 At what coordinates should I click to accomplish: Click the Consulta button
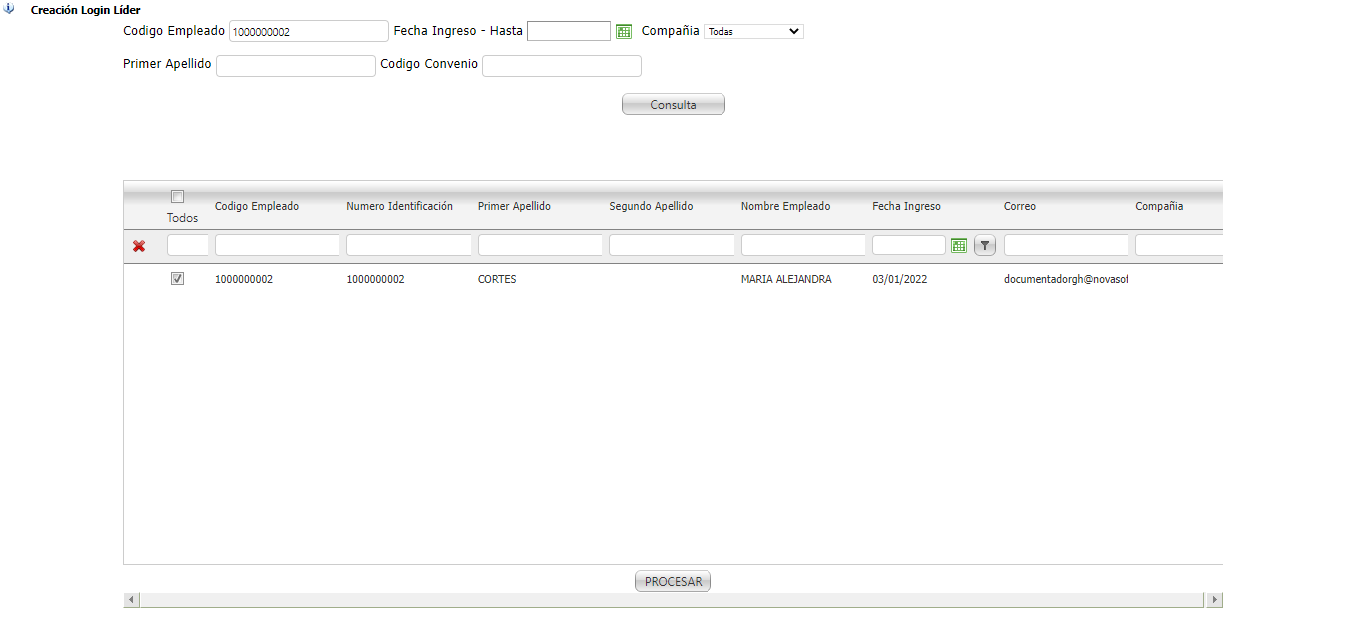pyautogui.click(x=673, y=104)
